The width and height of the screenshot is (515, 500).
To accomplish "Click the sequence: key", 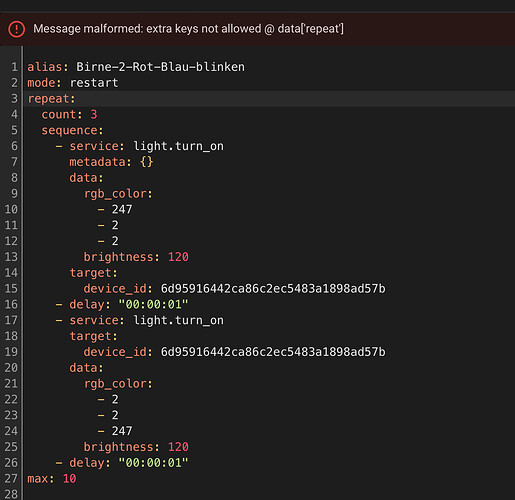I will 72,130.
